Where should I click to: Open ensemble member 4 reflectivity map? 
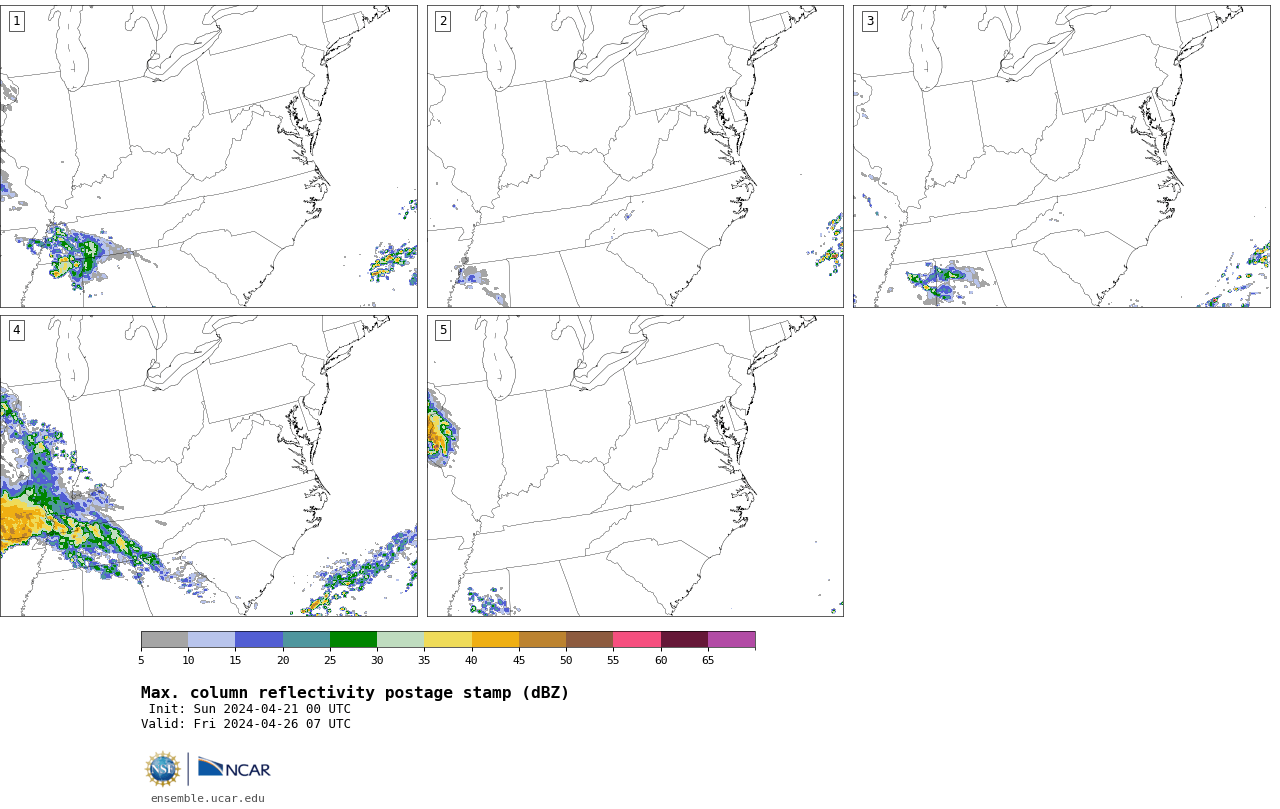click(x=208, y=466)
